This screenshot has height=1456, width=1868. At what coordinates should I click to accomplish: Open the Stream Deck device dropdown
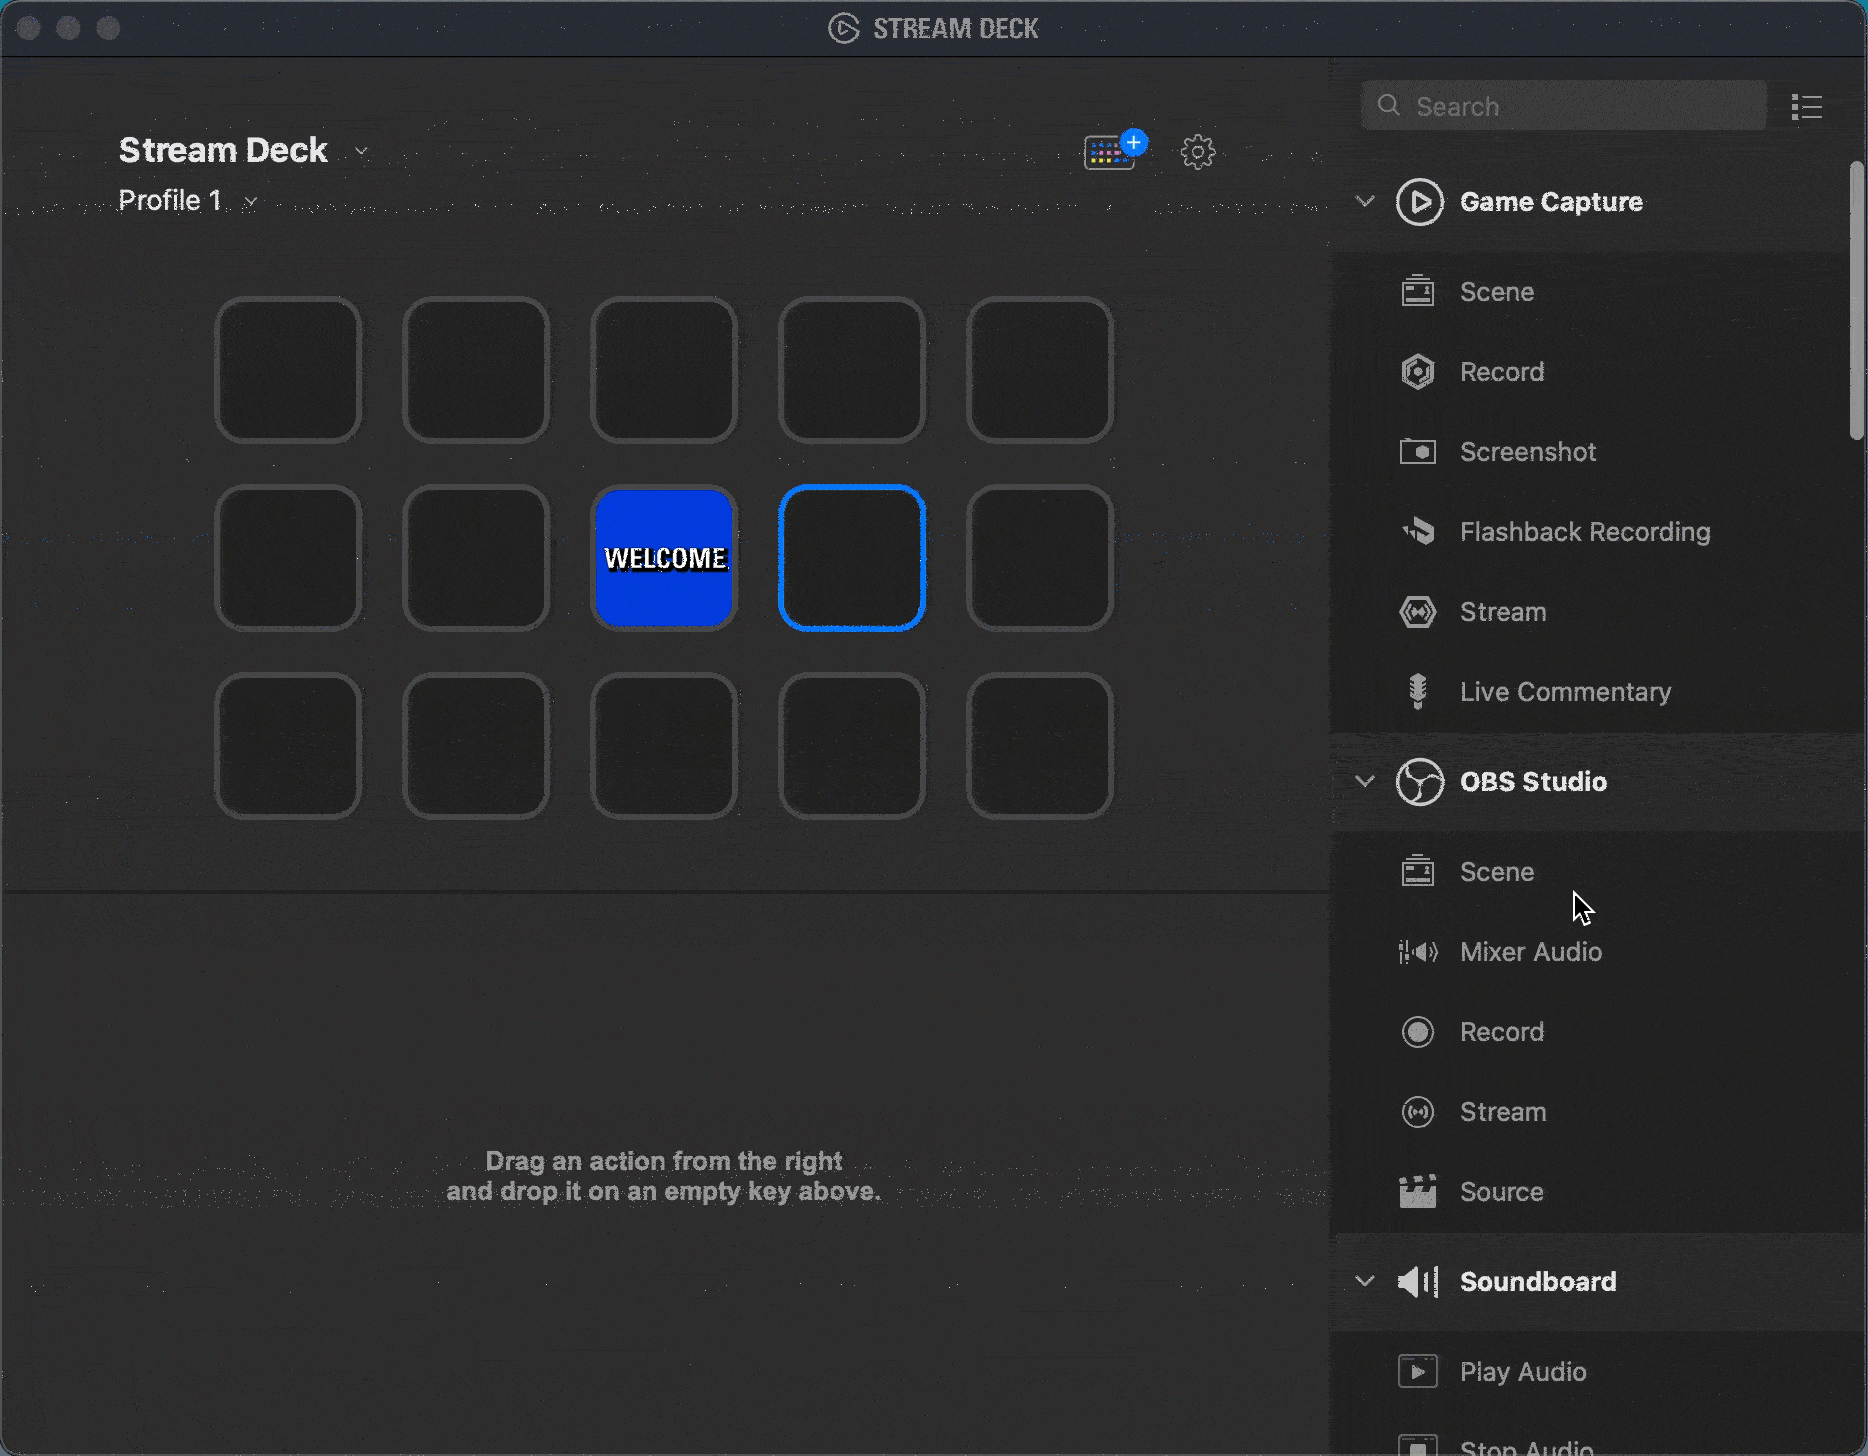[x=244, y=151]
